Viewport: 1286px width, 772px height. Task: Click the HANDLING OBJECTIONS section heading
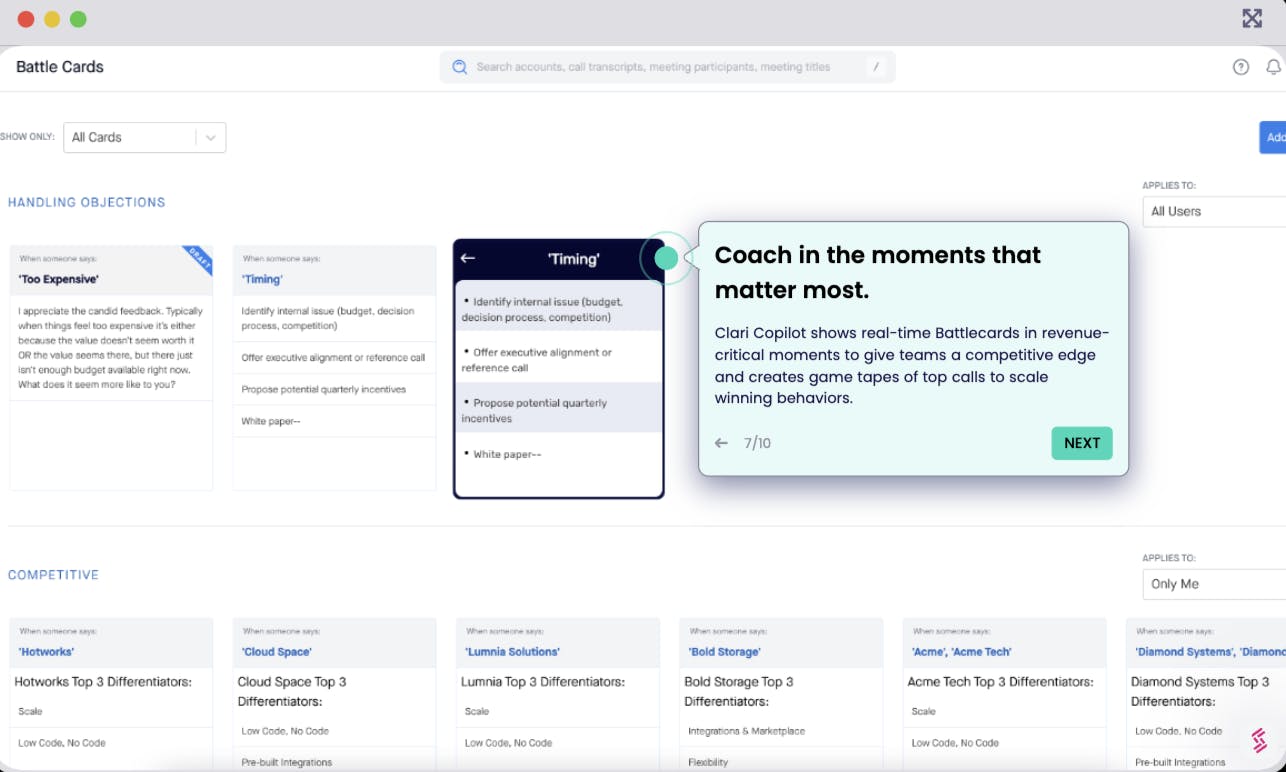click(87, 202)
